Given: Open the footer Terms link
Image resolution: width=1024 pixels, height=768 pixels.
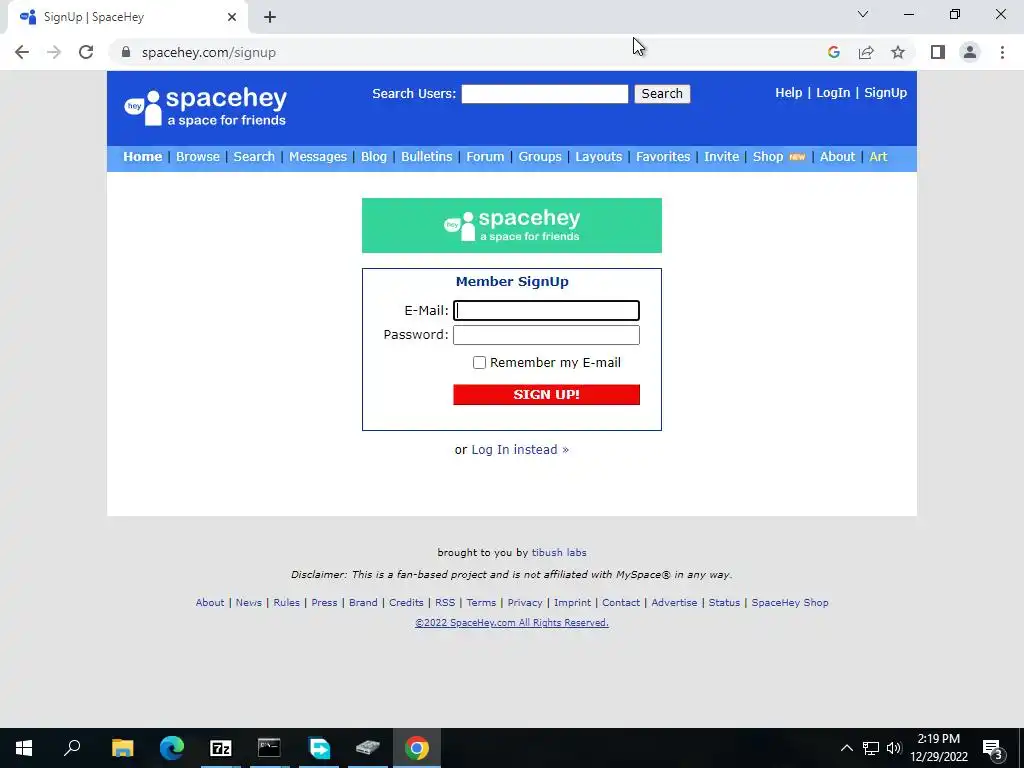Looking at the screenshot, I should (481, 603).
